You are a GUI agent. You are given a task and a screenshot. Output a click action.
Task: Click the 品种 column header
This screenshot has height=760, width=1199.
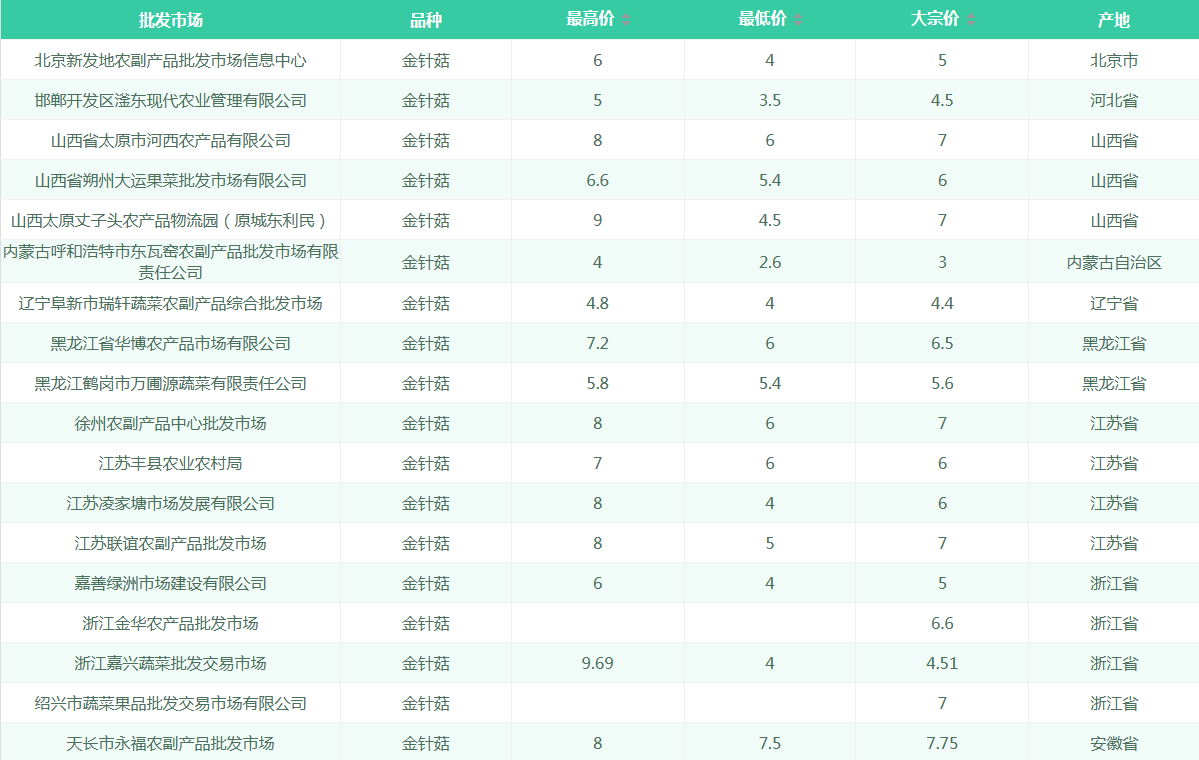[426, 20]
